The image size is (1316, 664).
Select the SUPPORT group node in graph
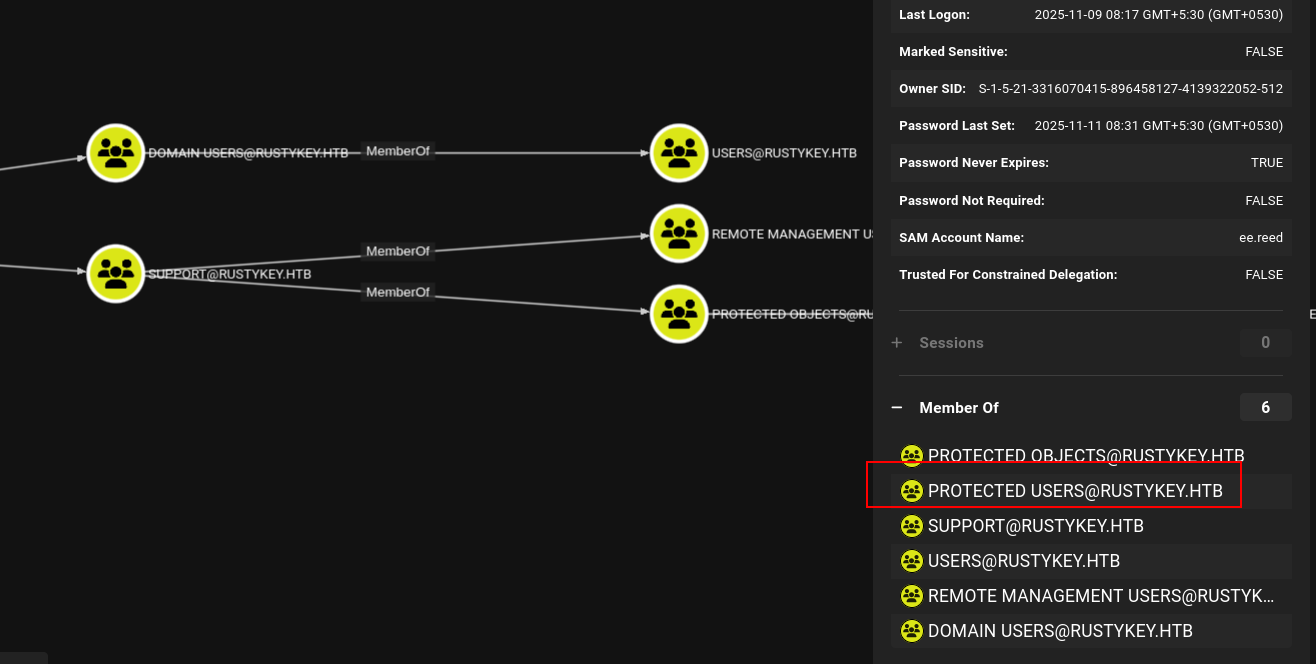(116, 273)
